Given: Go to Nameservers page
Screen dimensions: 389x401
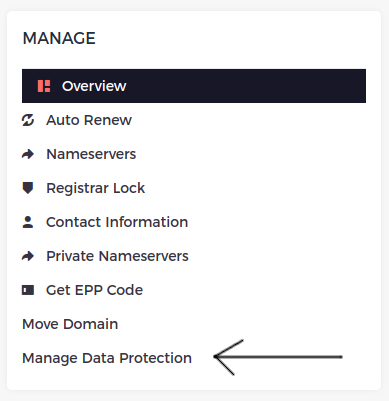Looking at the screenshot, I should [x=91, y=154].
